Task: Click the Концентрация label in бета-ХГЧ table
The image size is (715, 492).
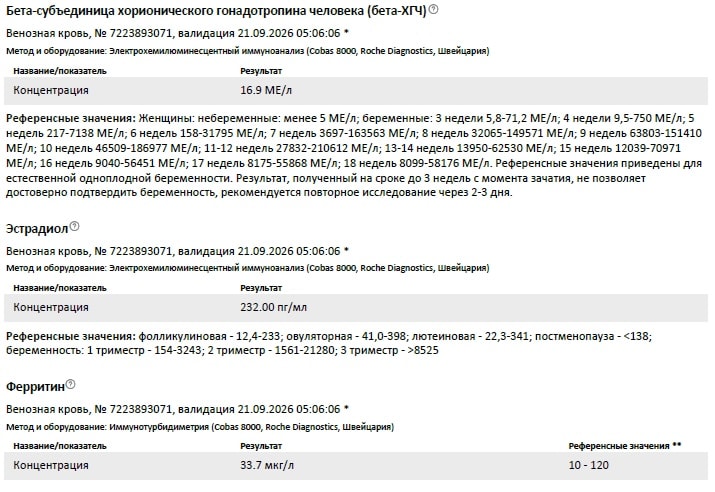Action: 51,90
